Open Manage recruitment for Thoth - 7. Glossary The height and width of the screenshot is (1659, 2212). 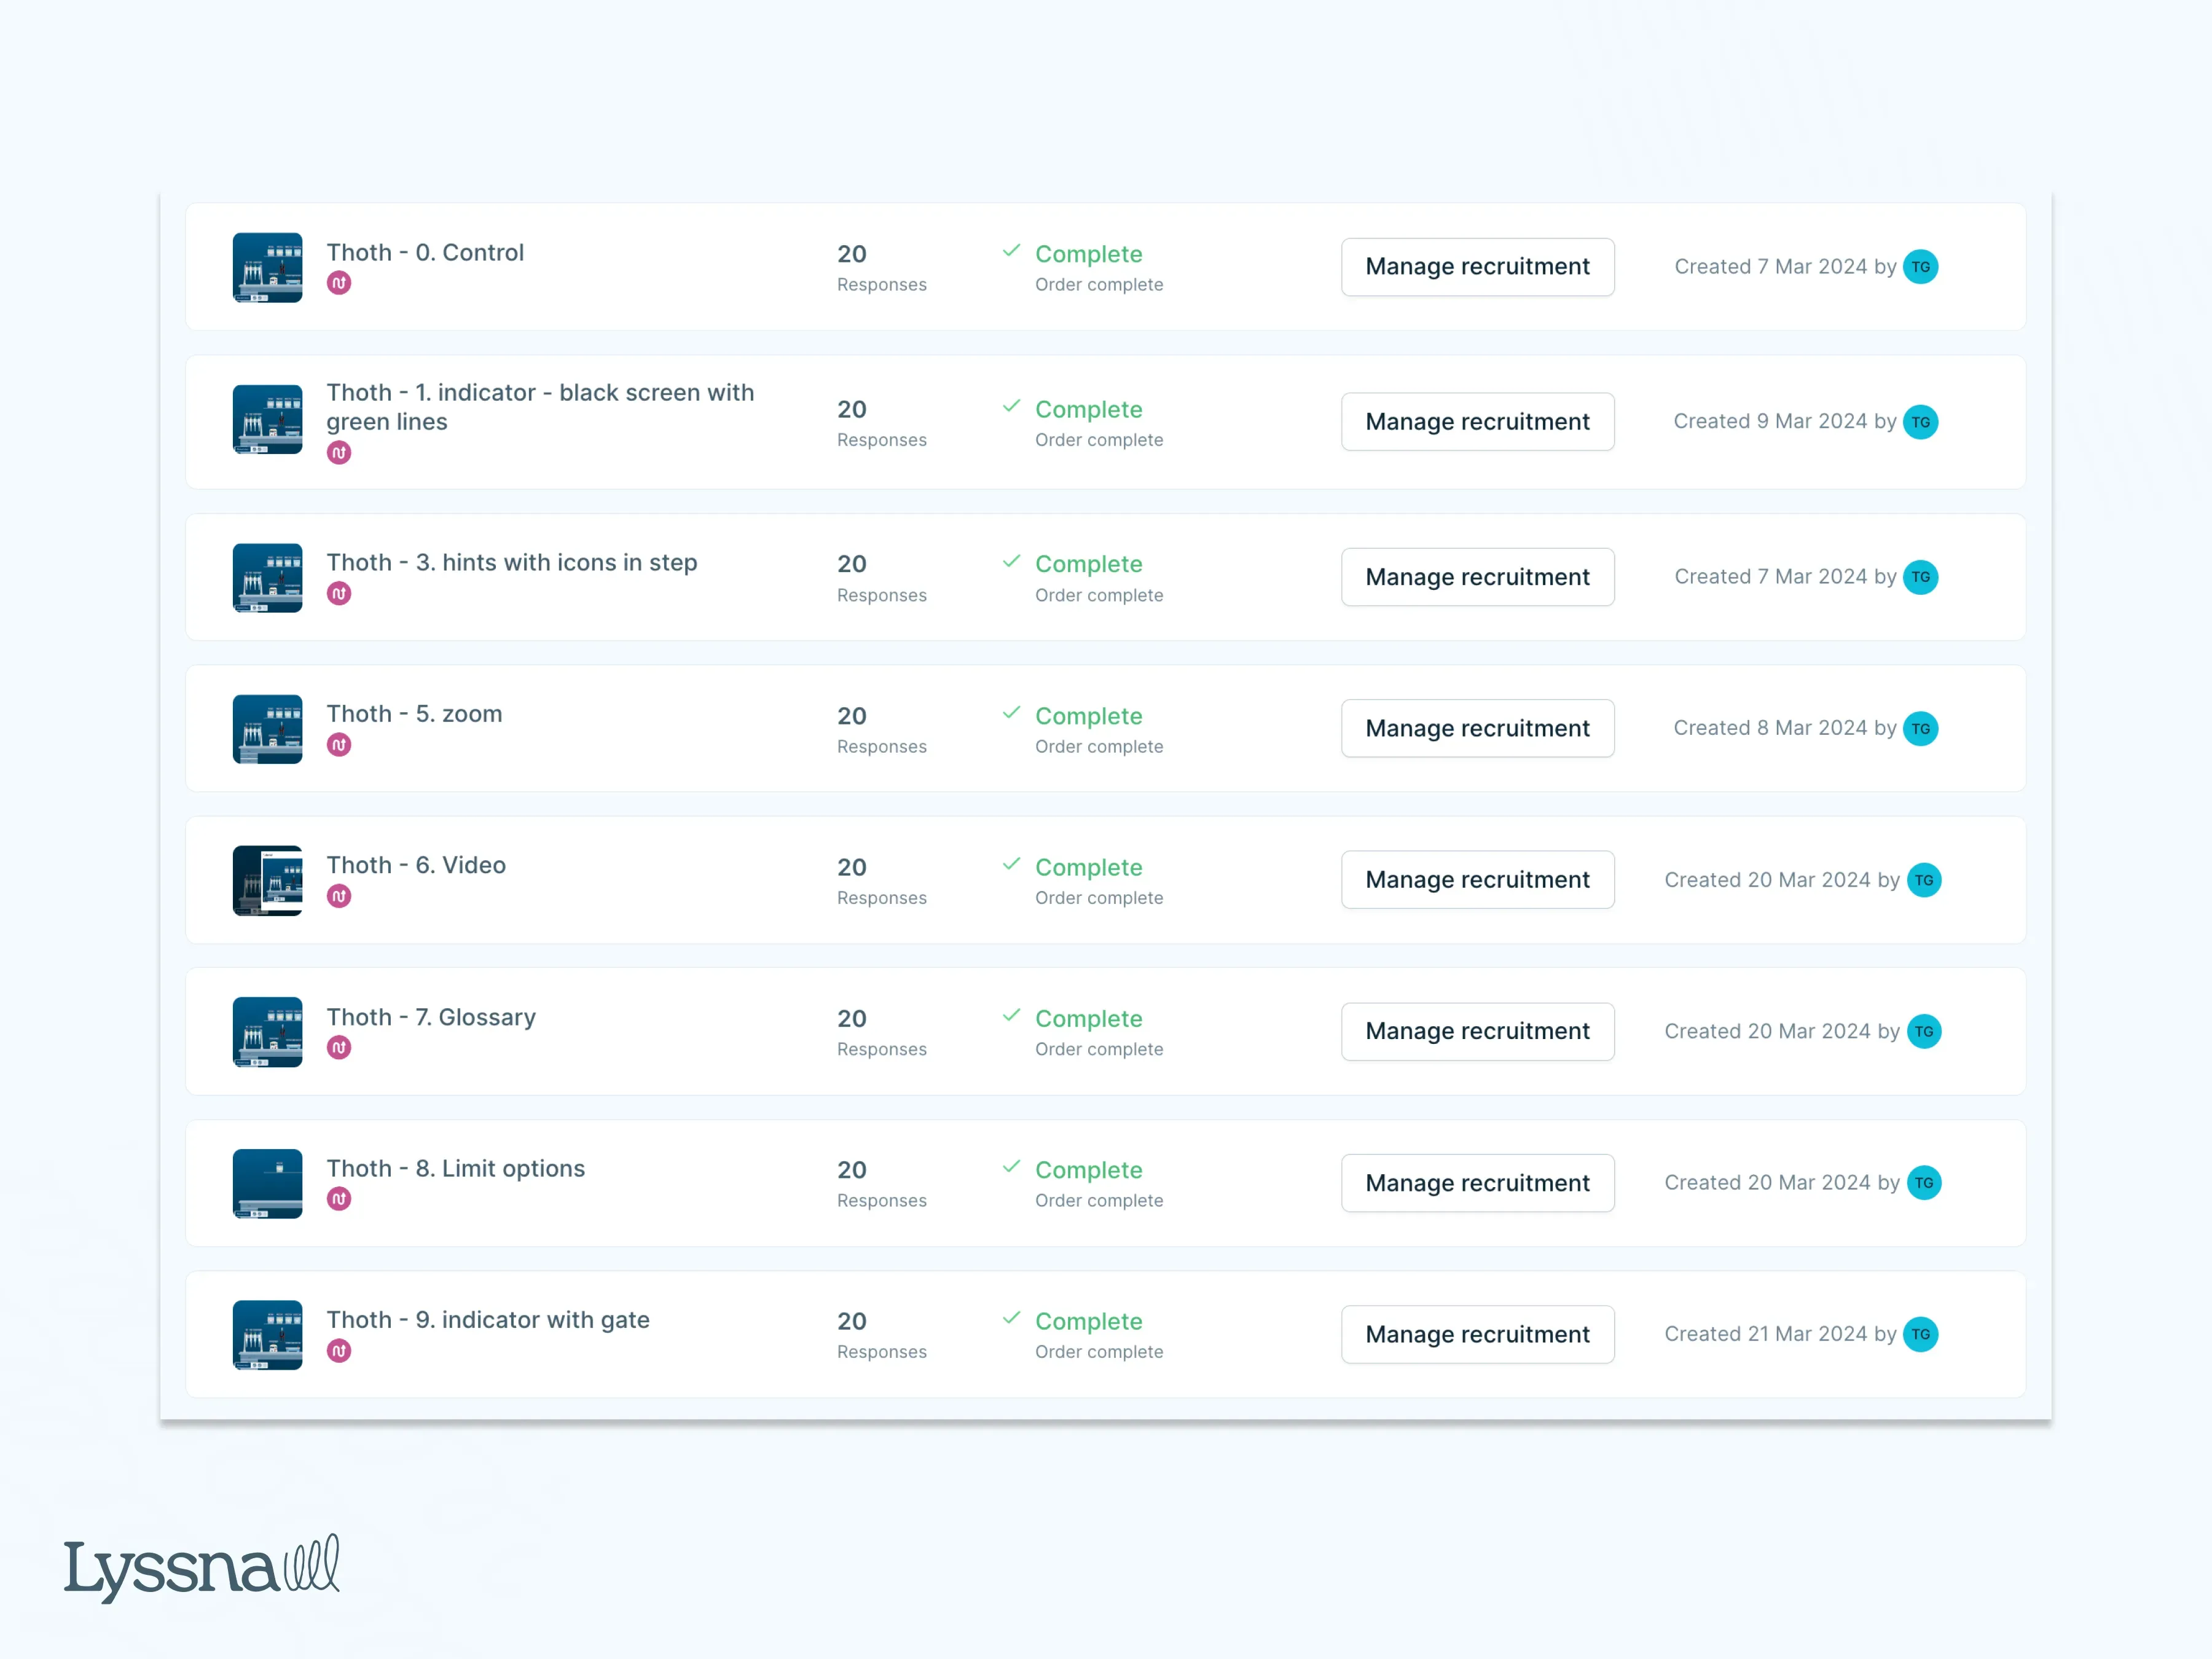(1477, 1031)
